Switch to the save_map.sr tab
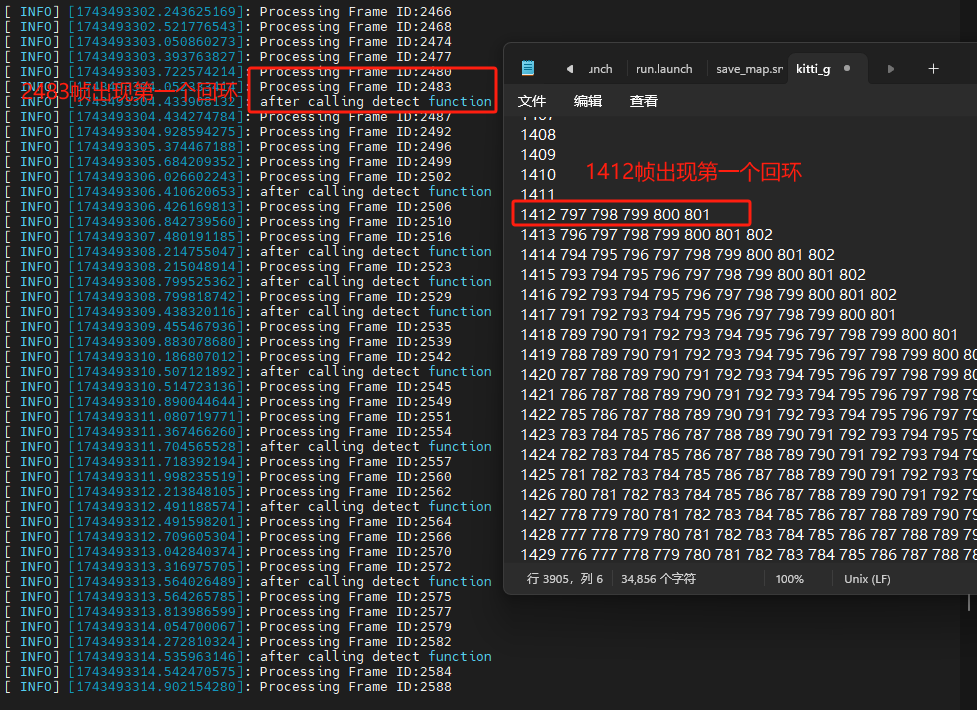 pyautogui.click(x=748, y=68)
